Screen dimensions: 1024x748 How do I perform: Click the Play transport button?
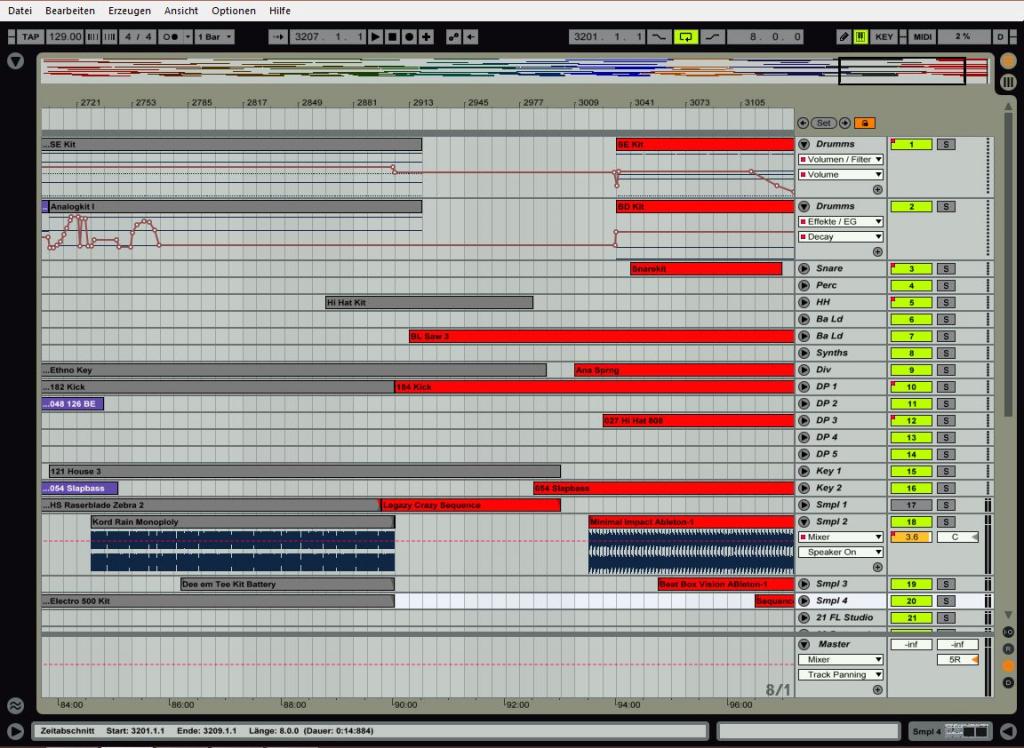pos(376,37)
